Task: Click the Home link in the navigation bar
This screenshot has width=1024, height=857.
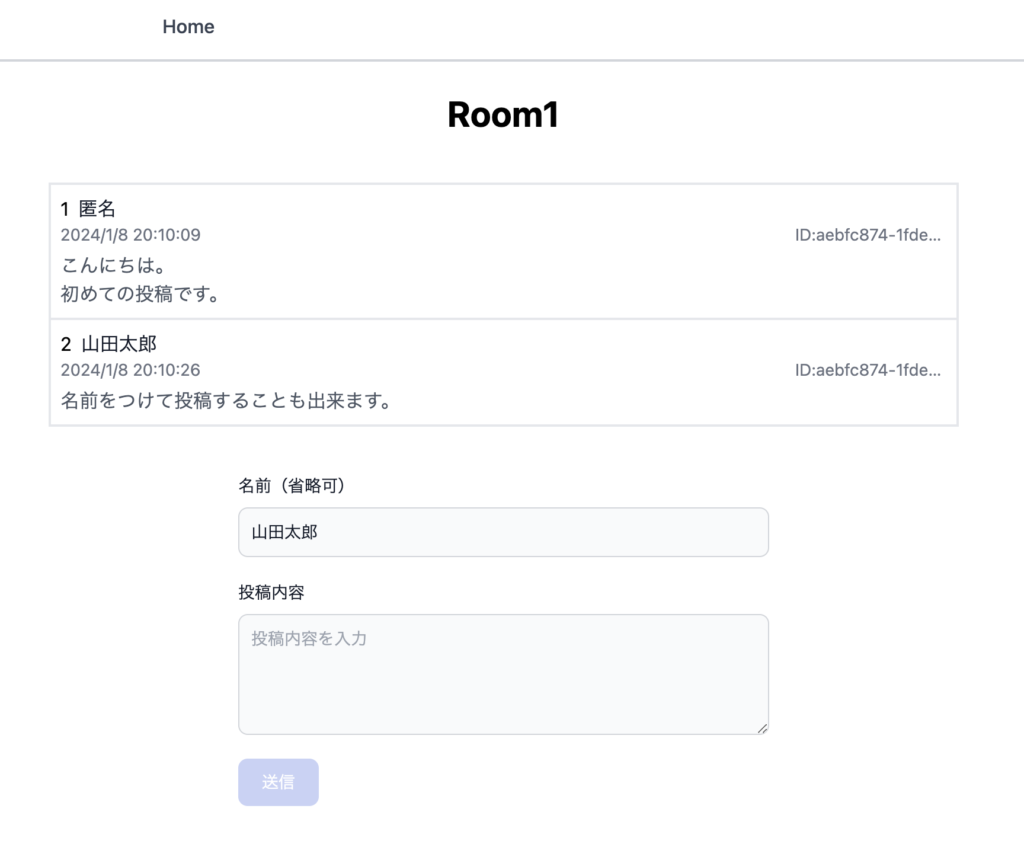Action: 188,27
